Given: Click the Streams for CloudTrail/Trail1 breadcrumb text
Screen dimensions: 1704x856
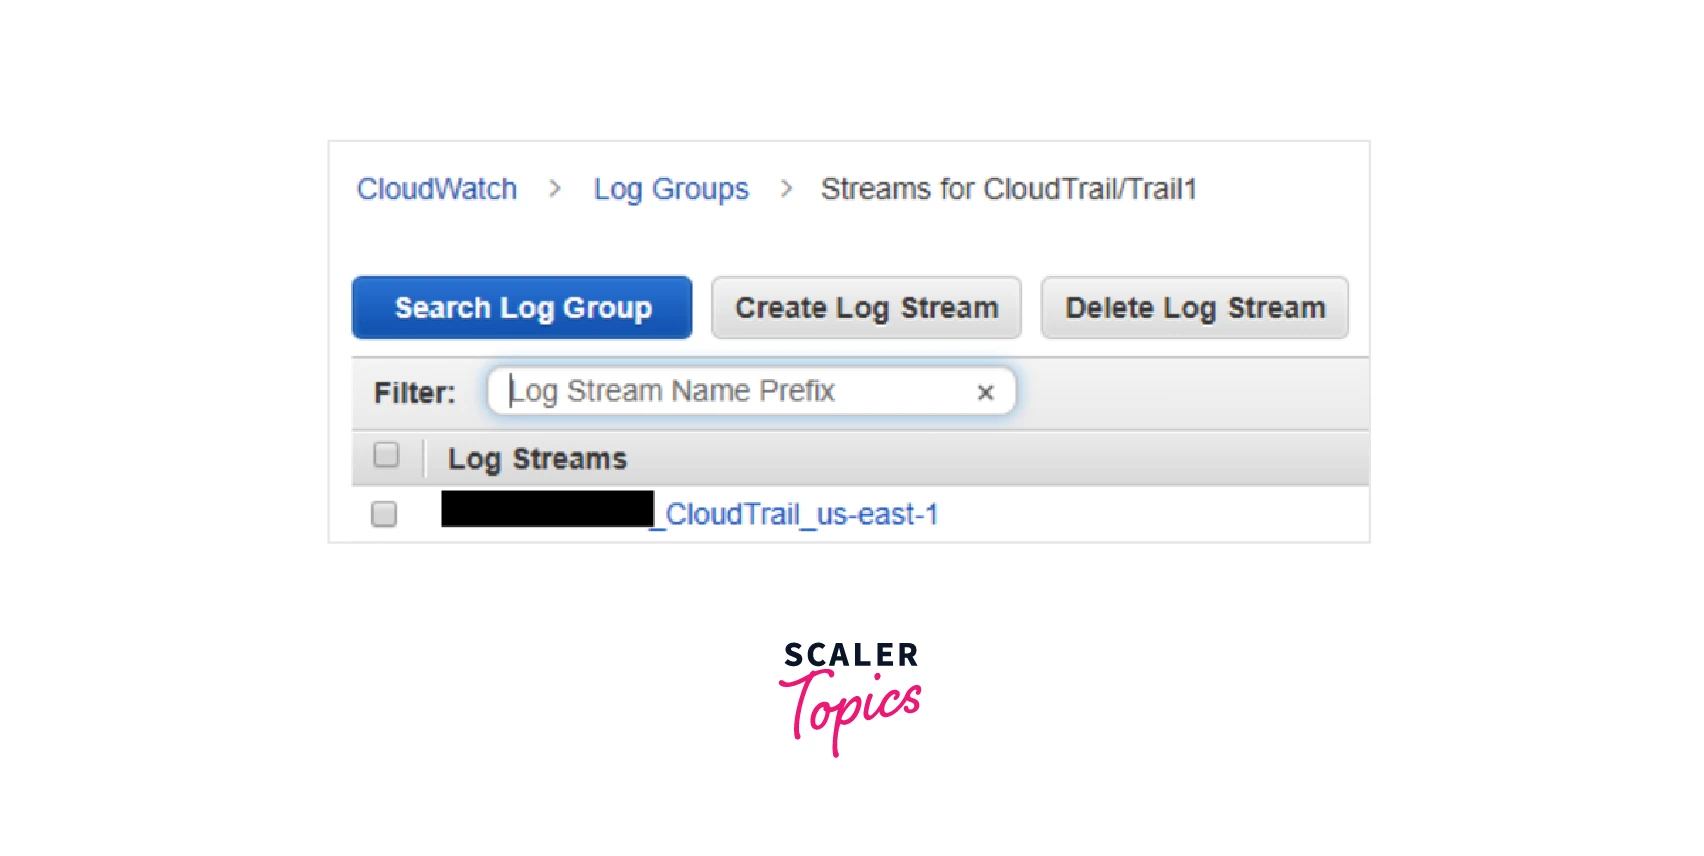Looking at the screenshot, I should pos(1009,189).
